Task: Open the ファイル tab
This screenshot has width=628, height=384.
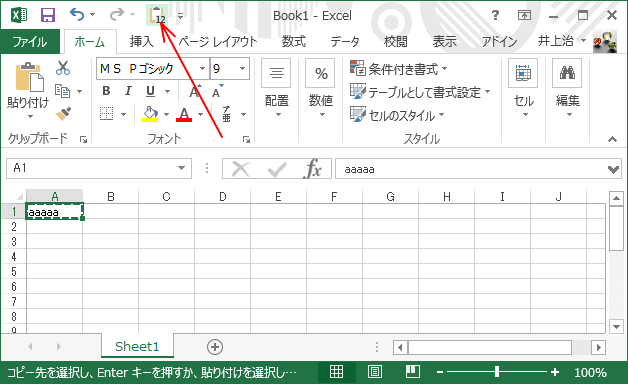Action: coord(30,42)
